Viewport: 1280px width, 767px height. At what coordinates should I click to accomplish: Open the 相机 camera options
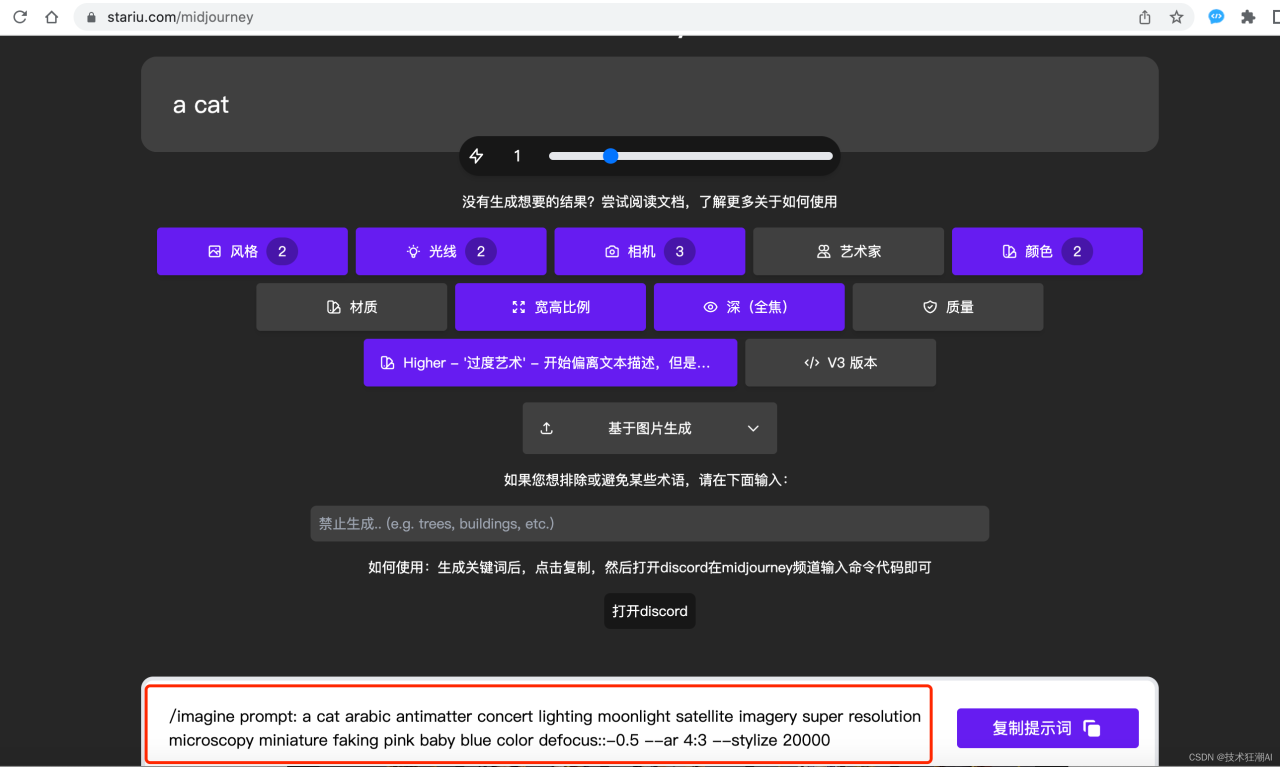650,251
